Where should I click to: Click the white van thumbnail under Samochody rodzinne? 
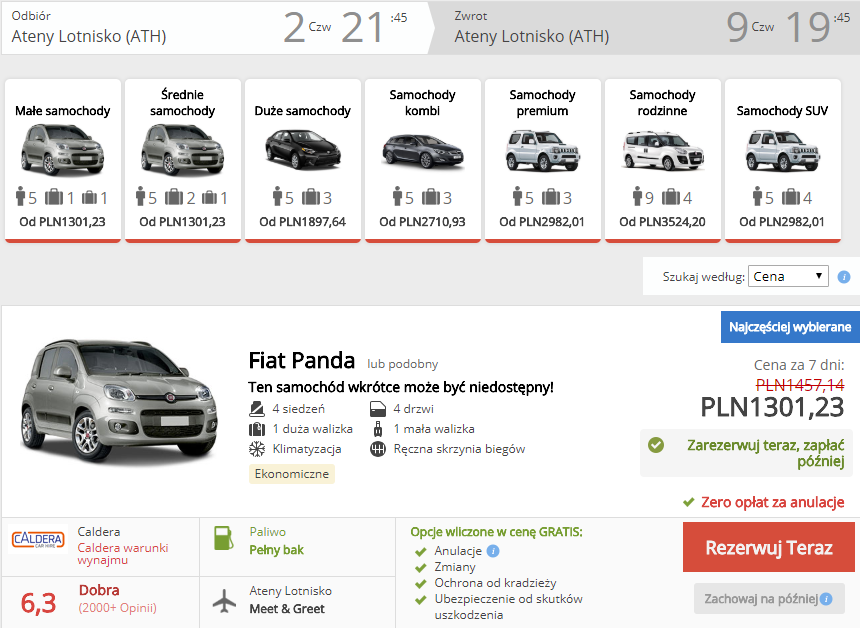pos(663,150)
